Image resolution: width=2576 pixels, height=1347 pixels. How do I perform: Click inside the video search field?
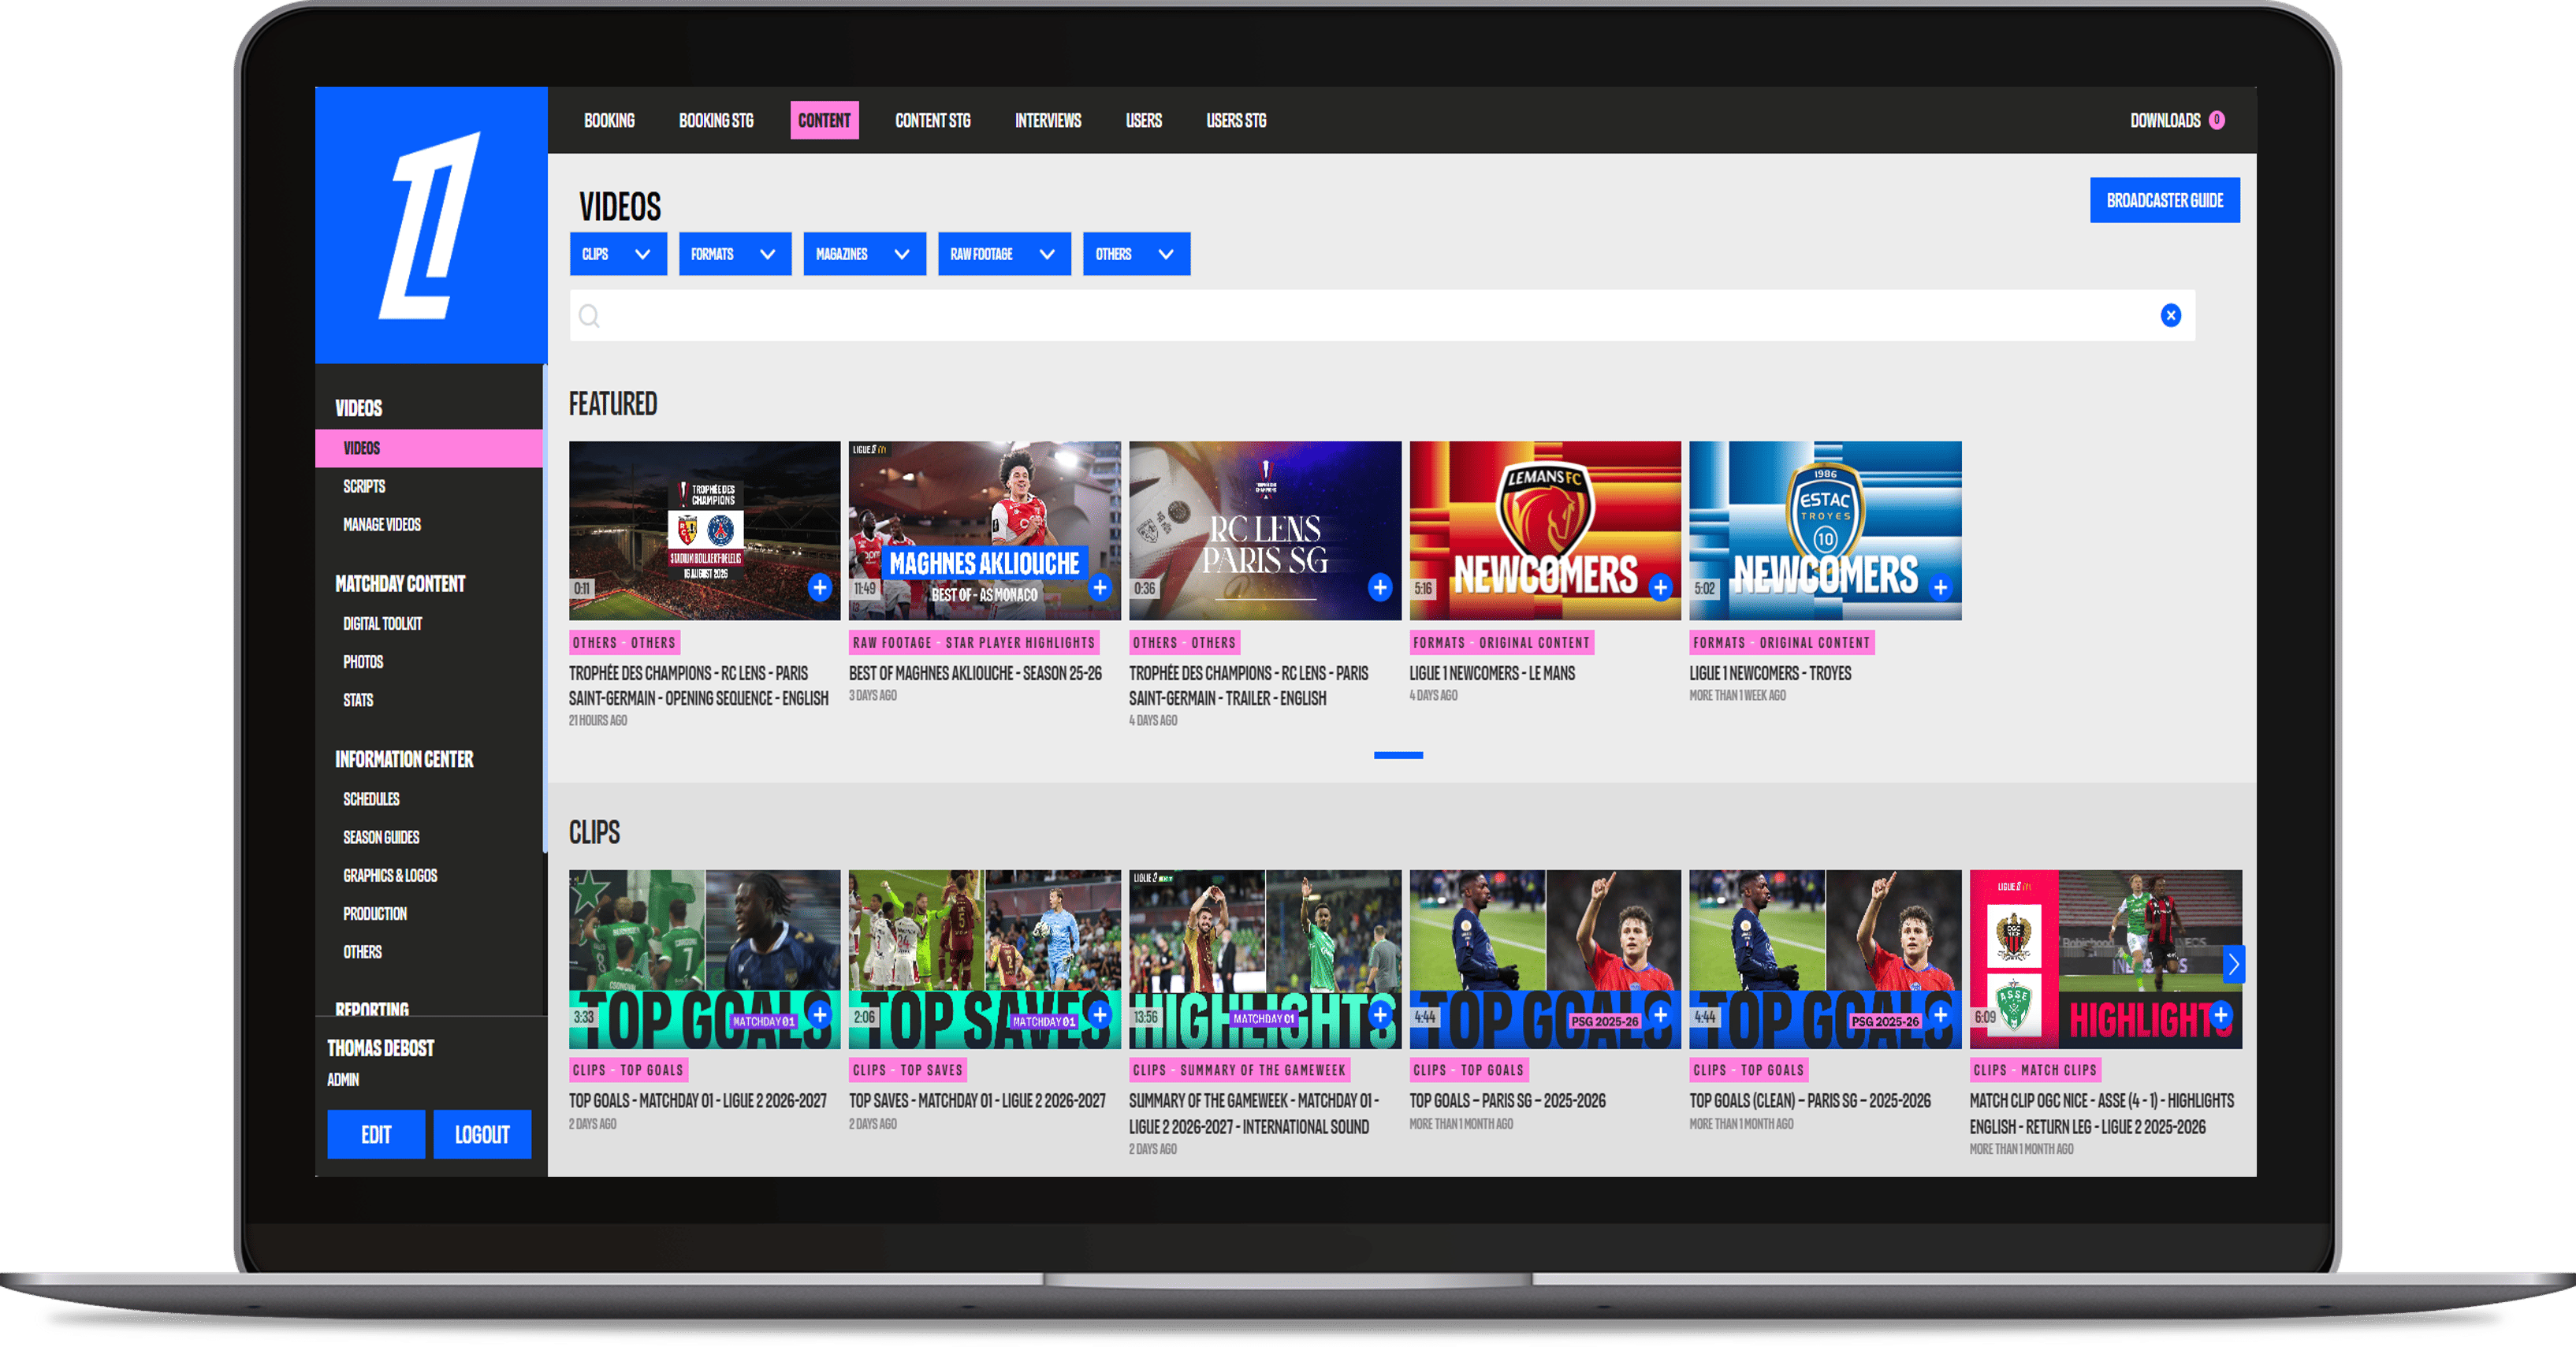click(1382, 315)
